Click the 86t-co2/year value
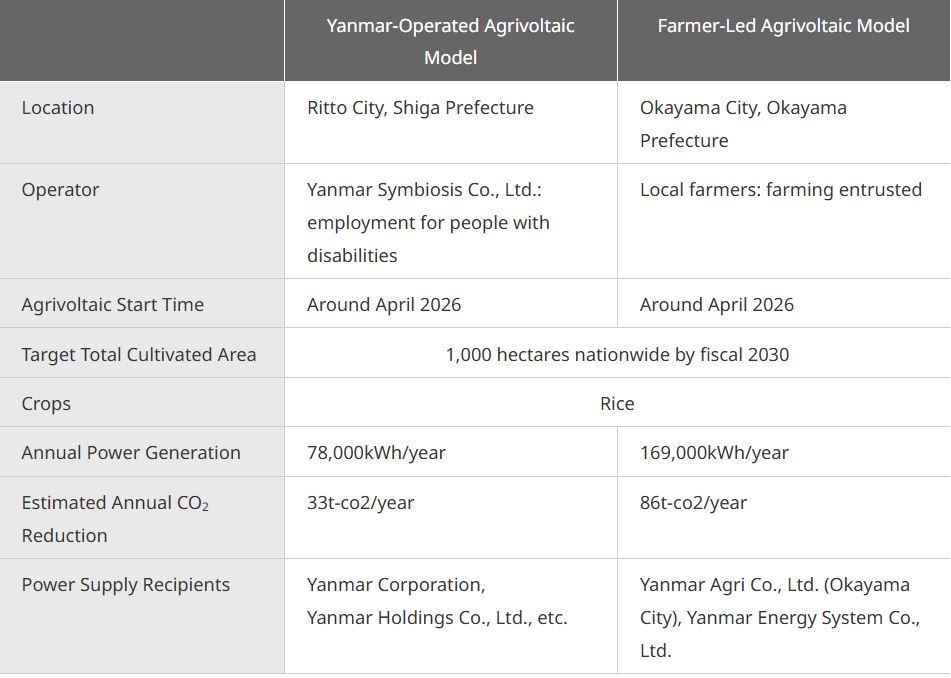 click(693, 503)
